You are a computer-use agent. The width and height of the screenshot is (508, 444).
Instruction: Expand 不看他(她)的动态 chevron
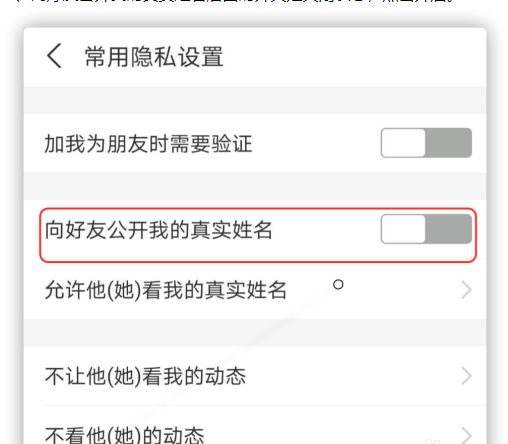click(466, 435)
